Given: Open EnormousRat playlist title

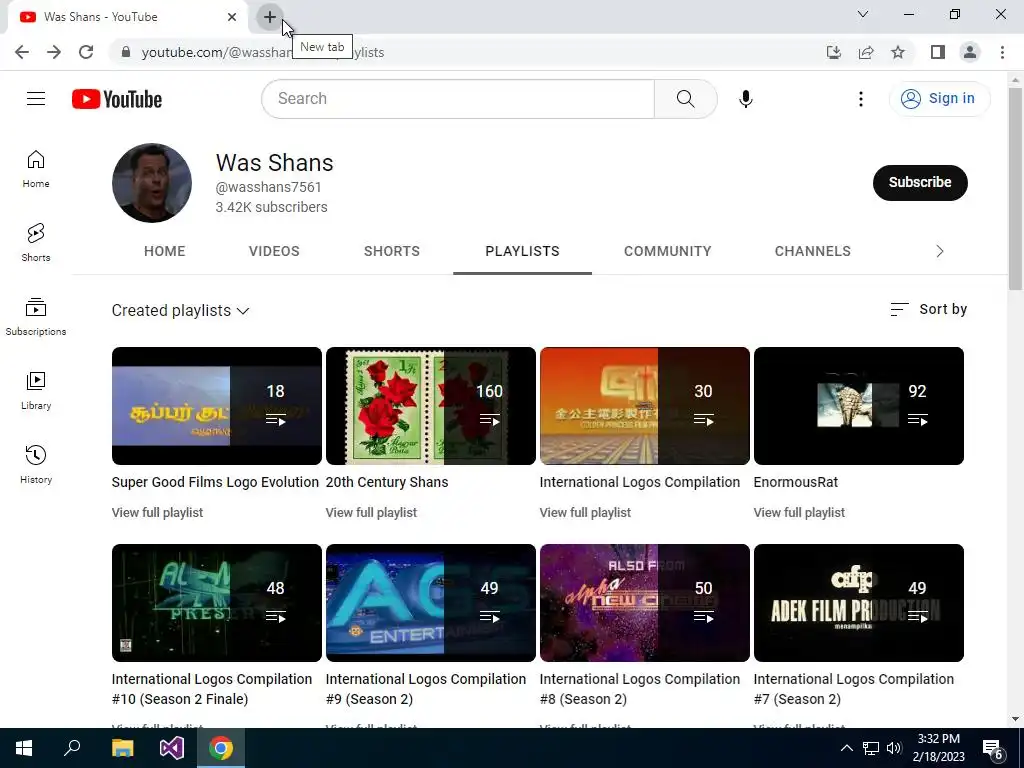Looking at the screenshot, I should pos(795,482).
